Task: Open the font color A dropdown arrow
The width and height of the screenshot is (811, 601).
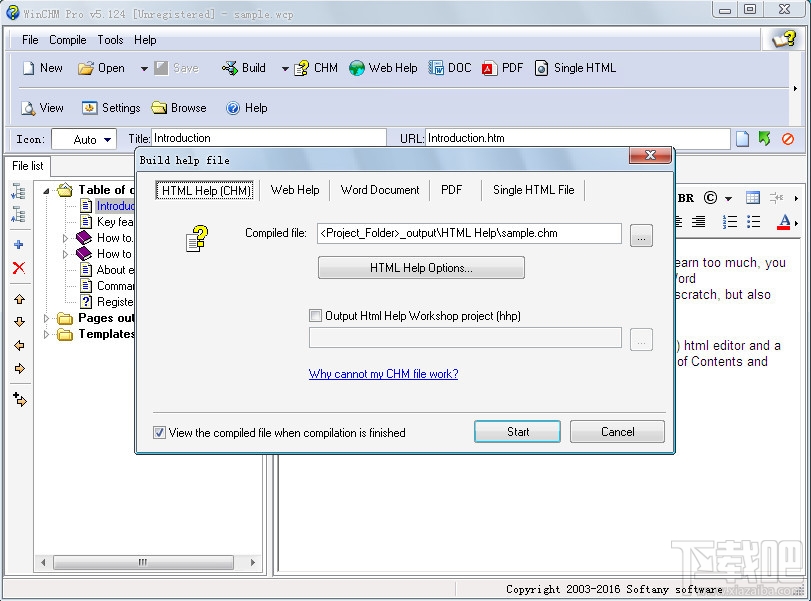Action: (x=797, y=222)
